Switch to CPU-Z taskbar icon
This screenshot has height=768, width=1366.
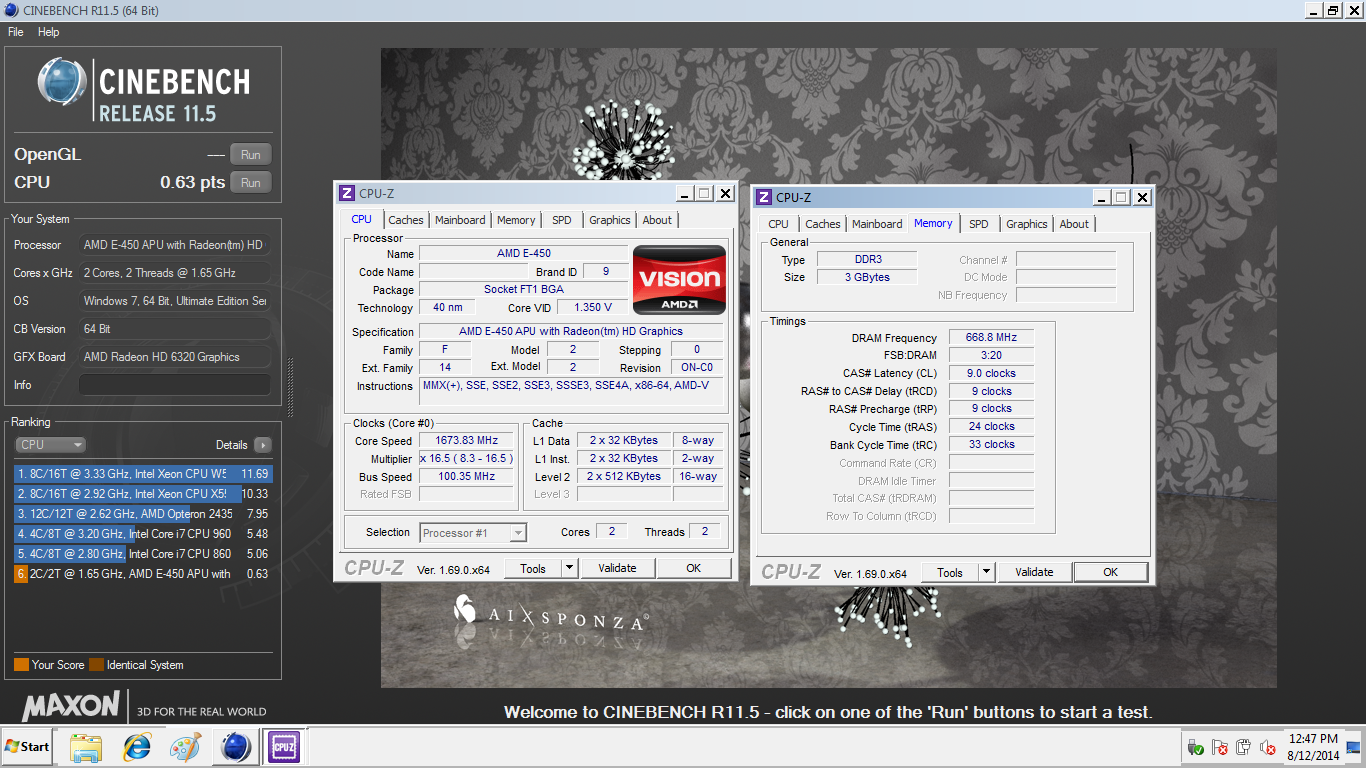tap(283, 747)
